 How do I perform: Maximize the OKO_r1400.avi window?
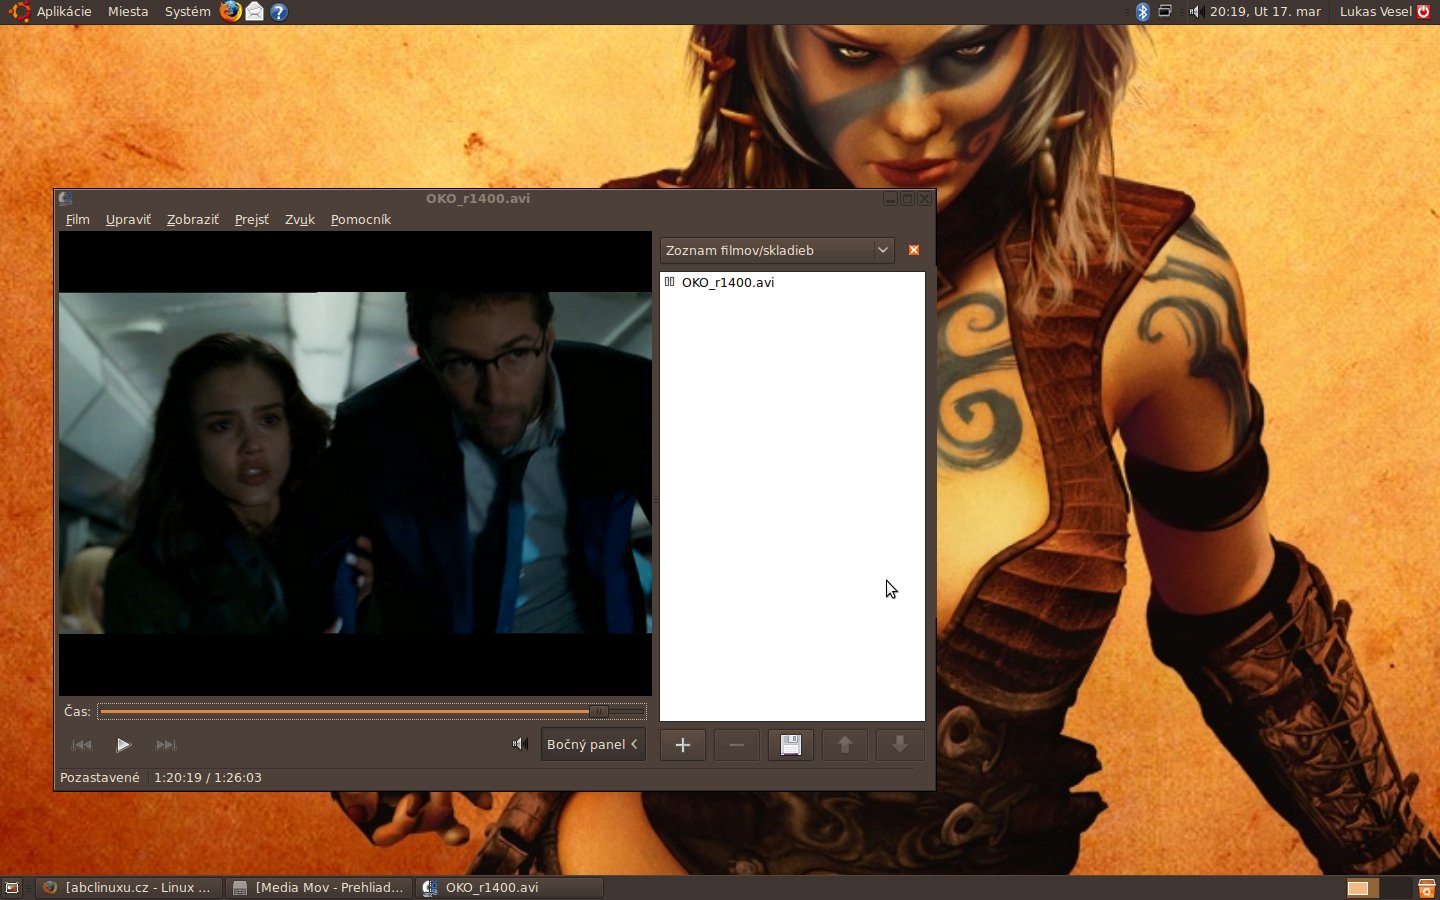click(x=908, y=199)
